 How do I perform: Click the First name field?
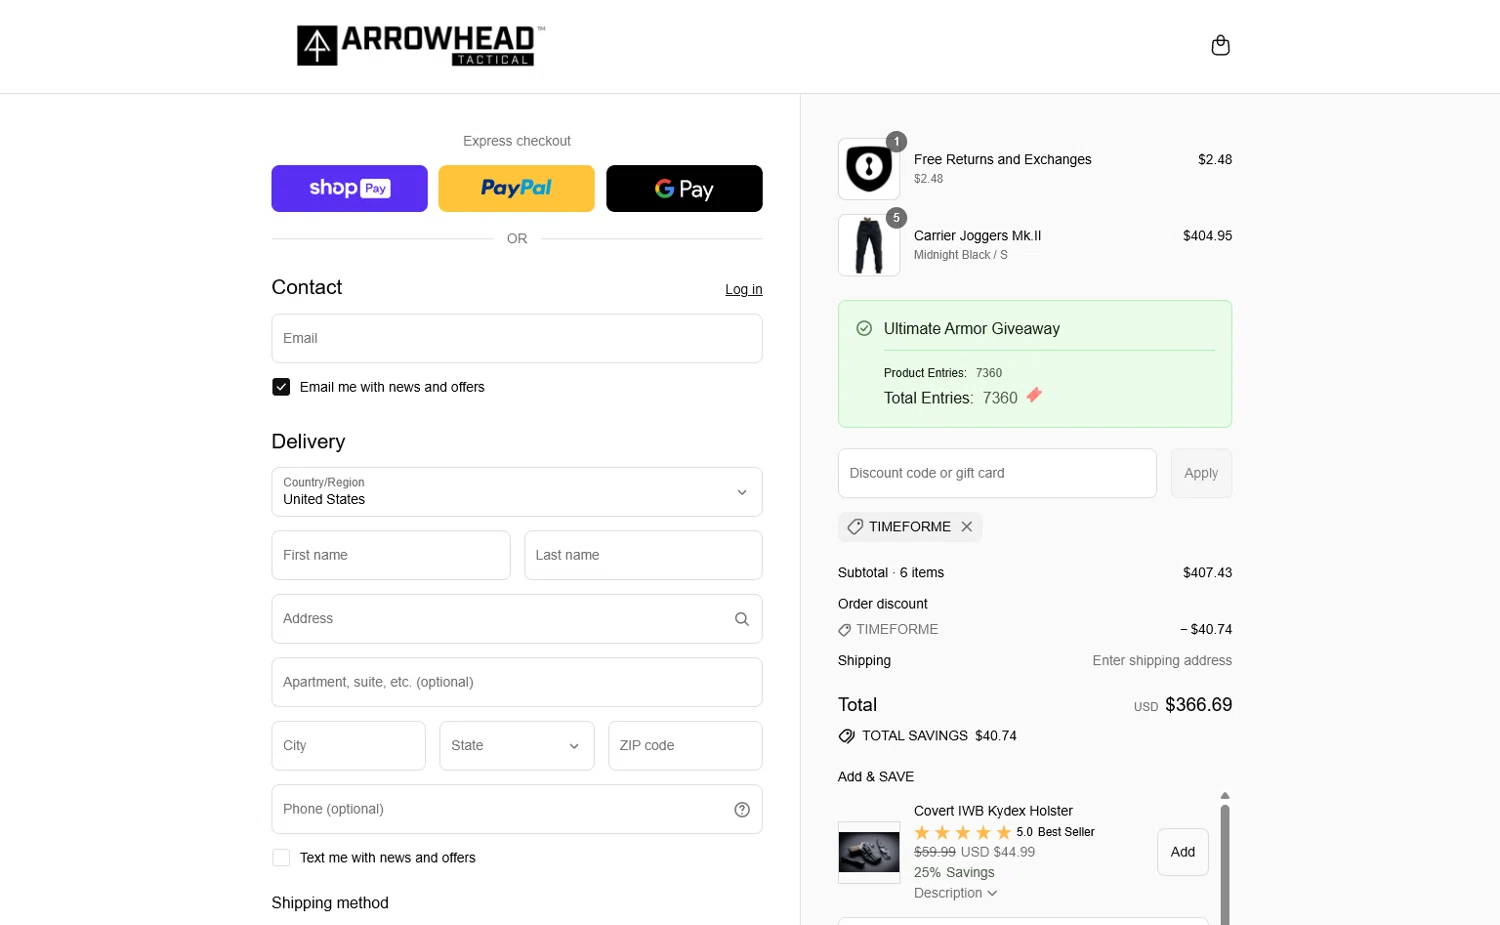tap(390, 555)
